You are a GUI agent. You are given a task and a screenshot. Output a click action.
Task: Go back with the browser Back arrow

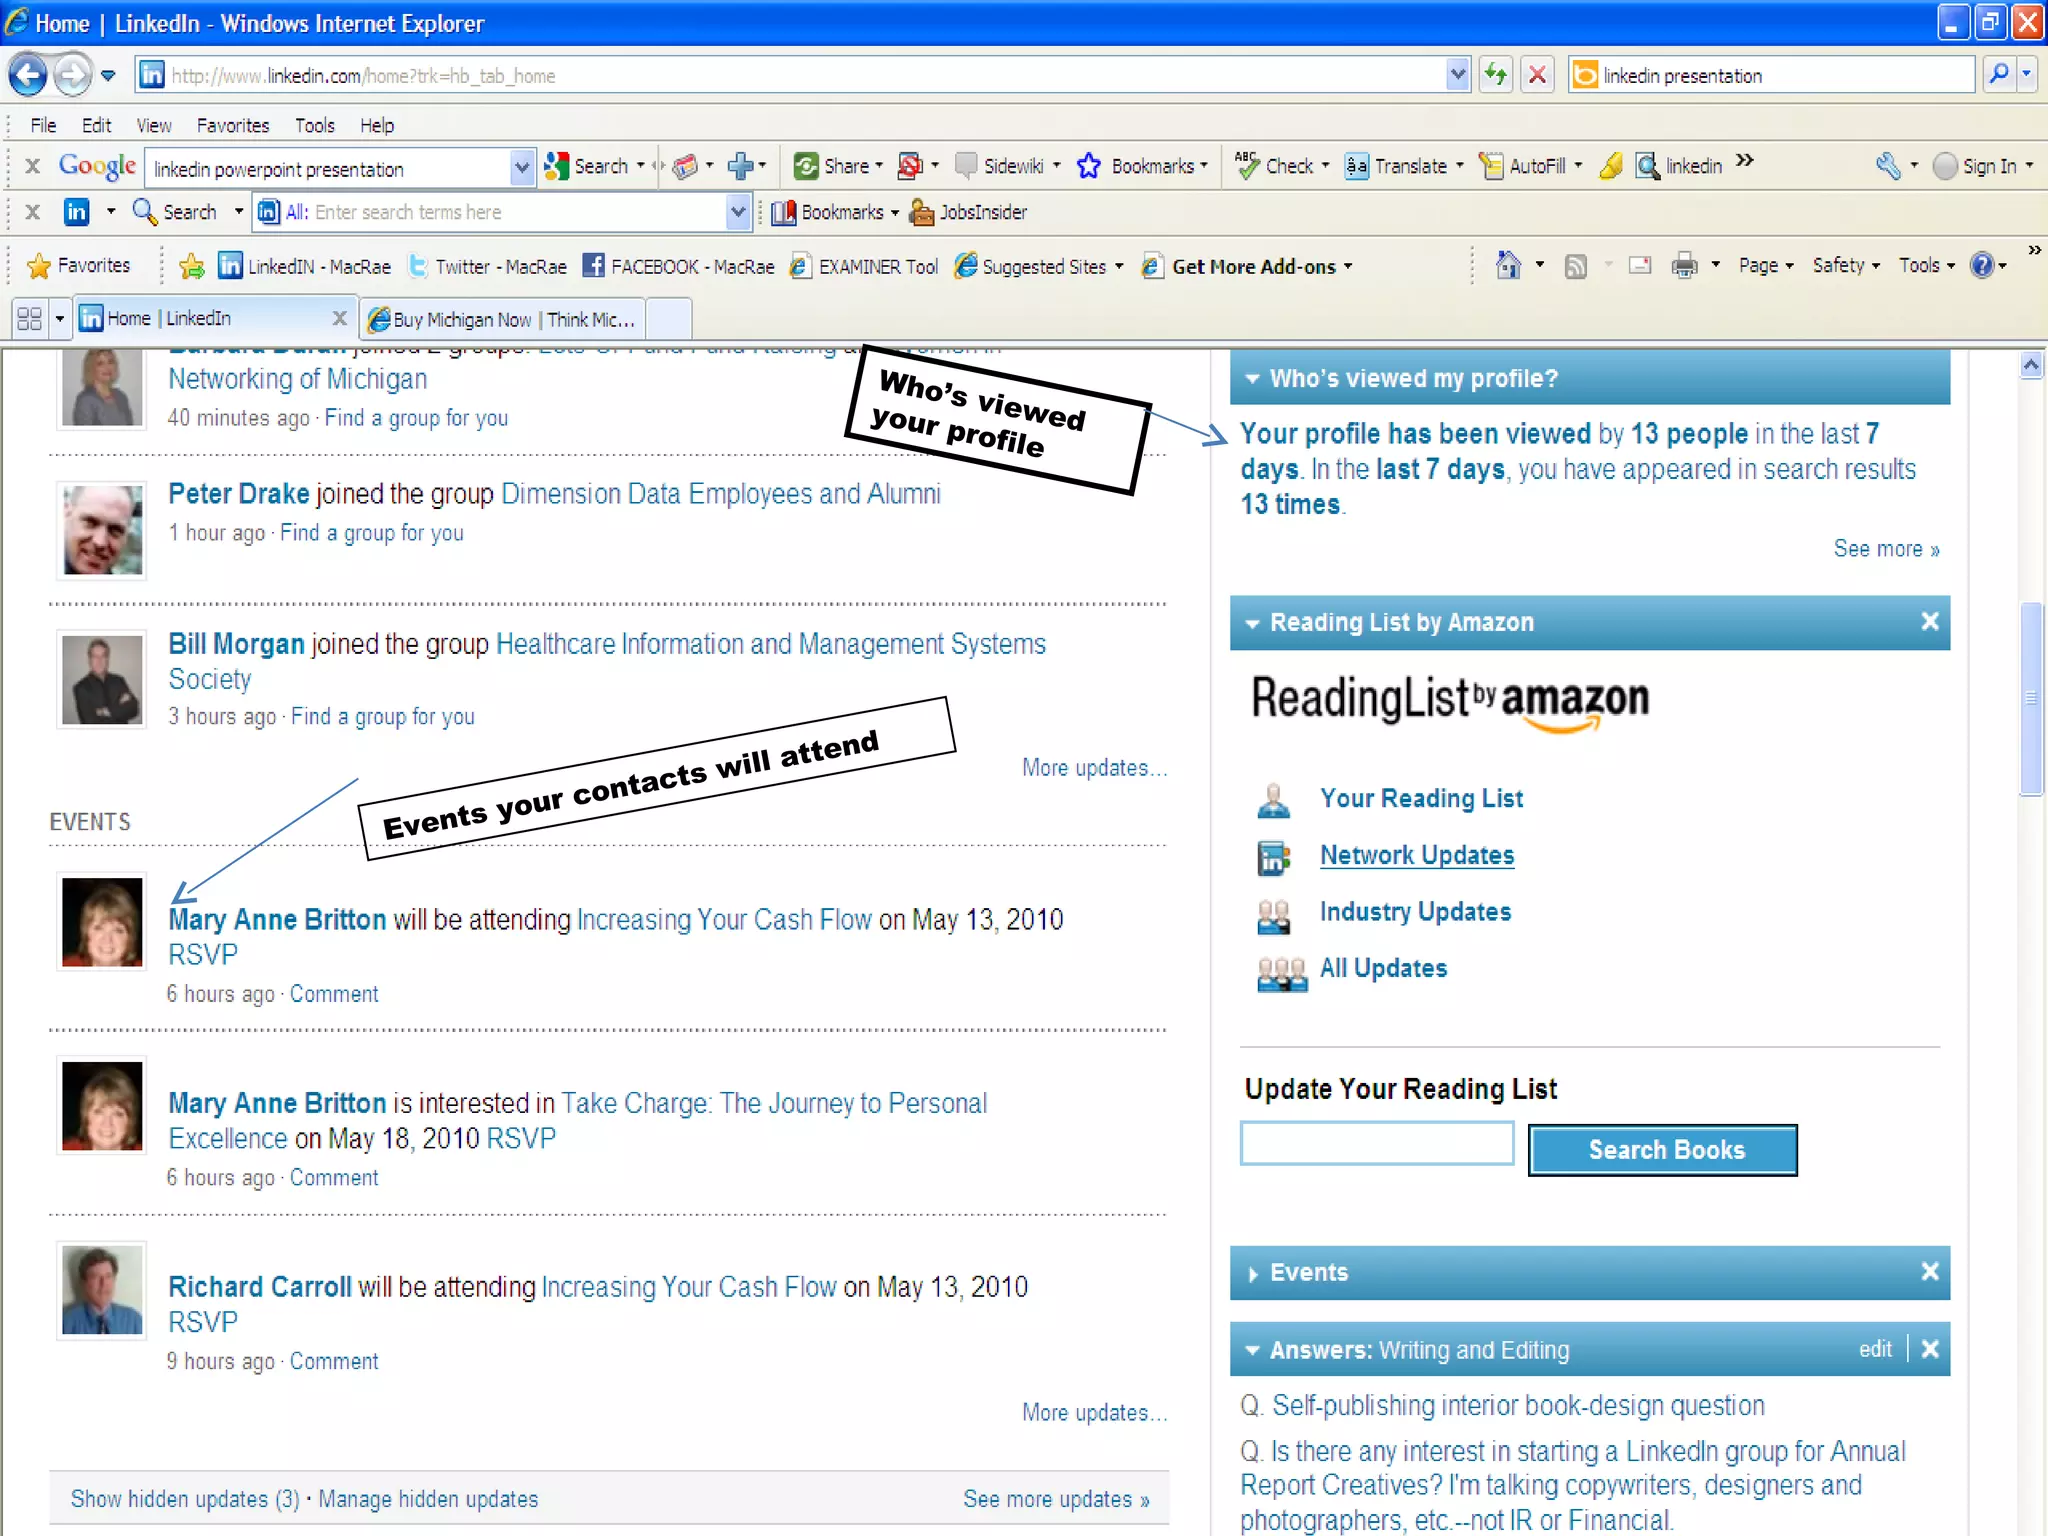[29, 75]
